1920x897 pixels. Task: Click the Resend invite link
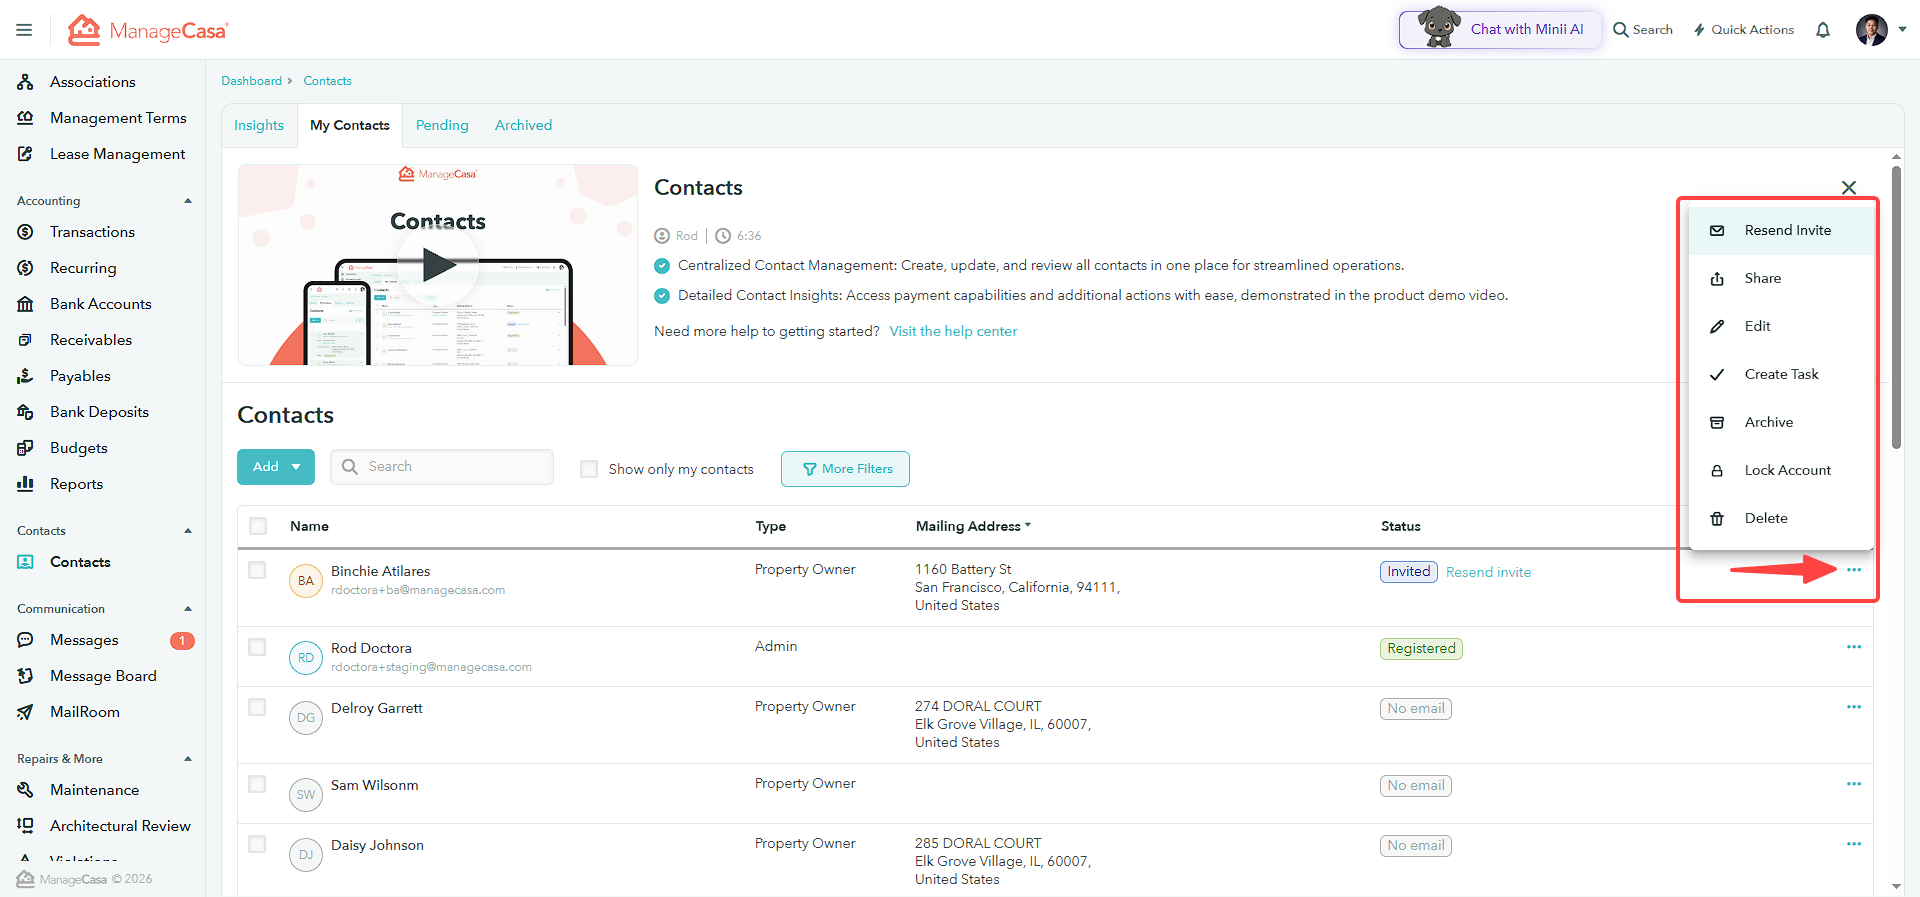[1488, 572]
